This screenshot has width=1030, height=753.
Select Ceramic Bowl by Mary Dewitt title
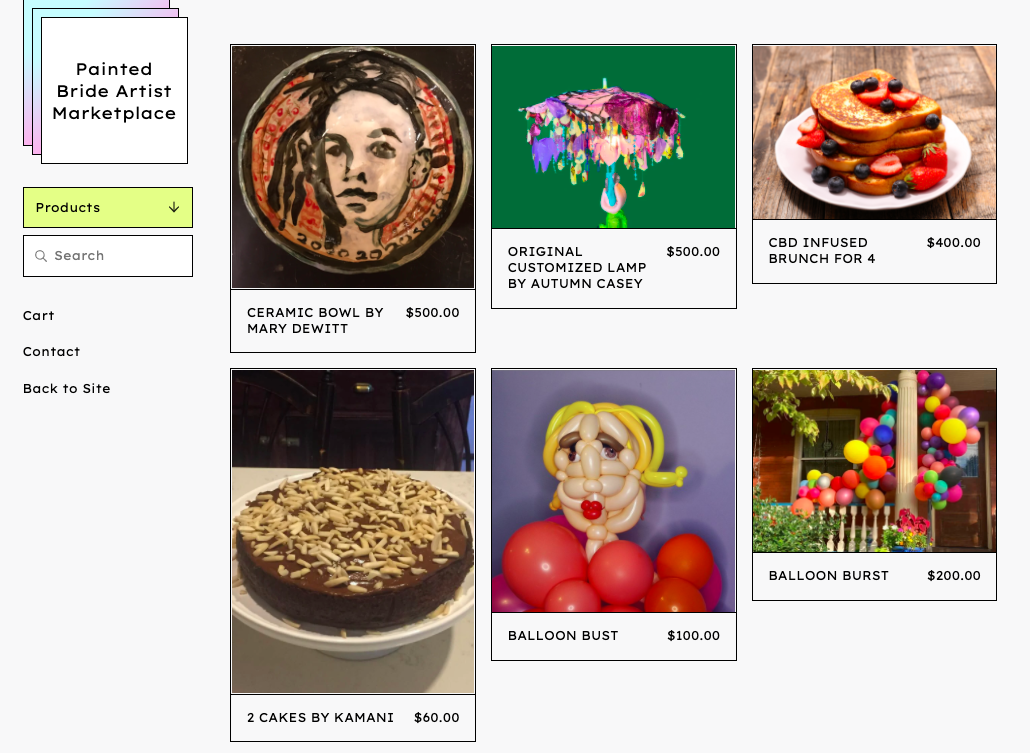[315, 321]
